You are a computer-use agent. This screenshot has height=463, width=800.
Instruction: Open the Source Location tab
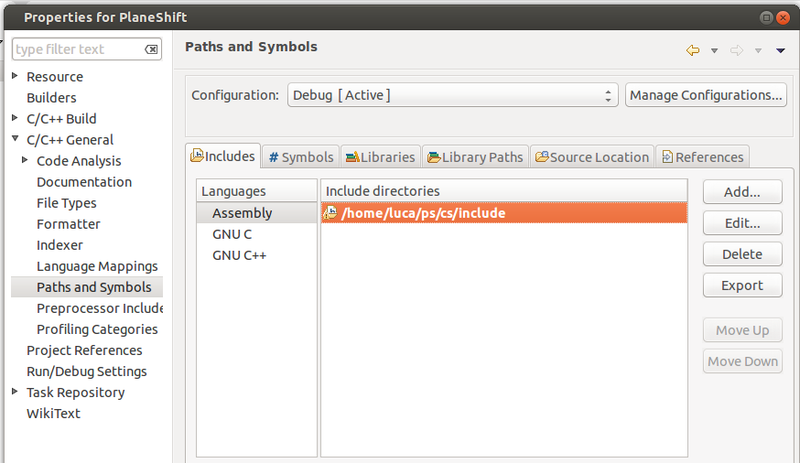591,157
